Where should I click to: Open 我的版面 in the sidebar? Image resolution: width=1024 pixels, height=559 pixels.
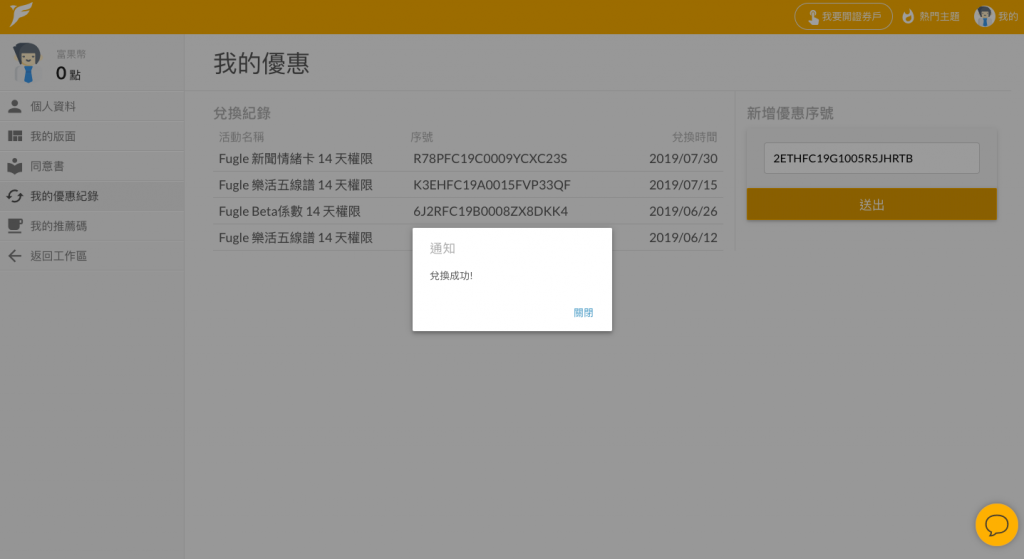coord(92,136)
